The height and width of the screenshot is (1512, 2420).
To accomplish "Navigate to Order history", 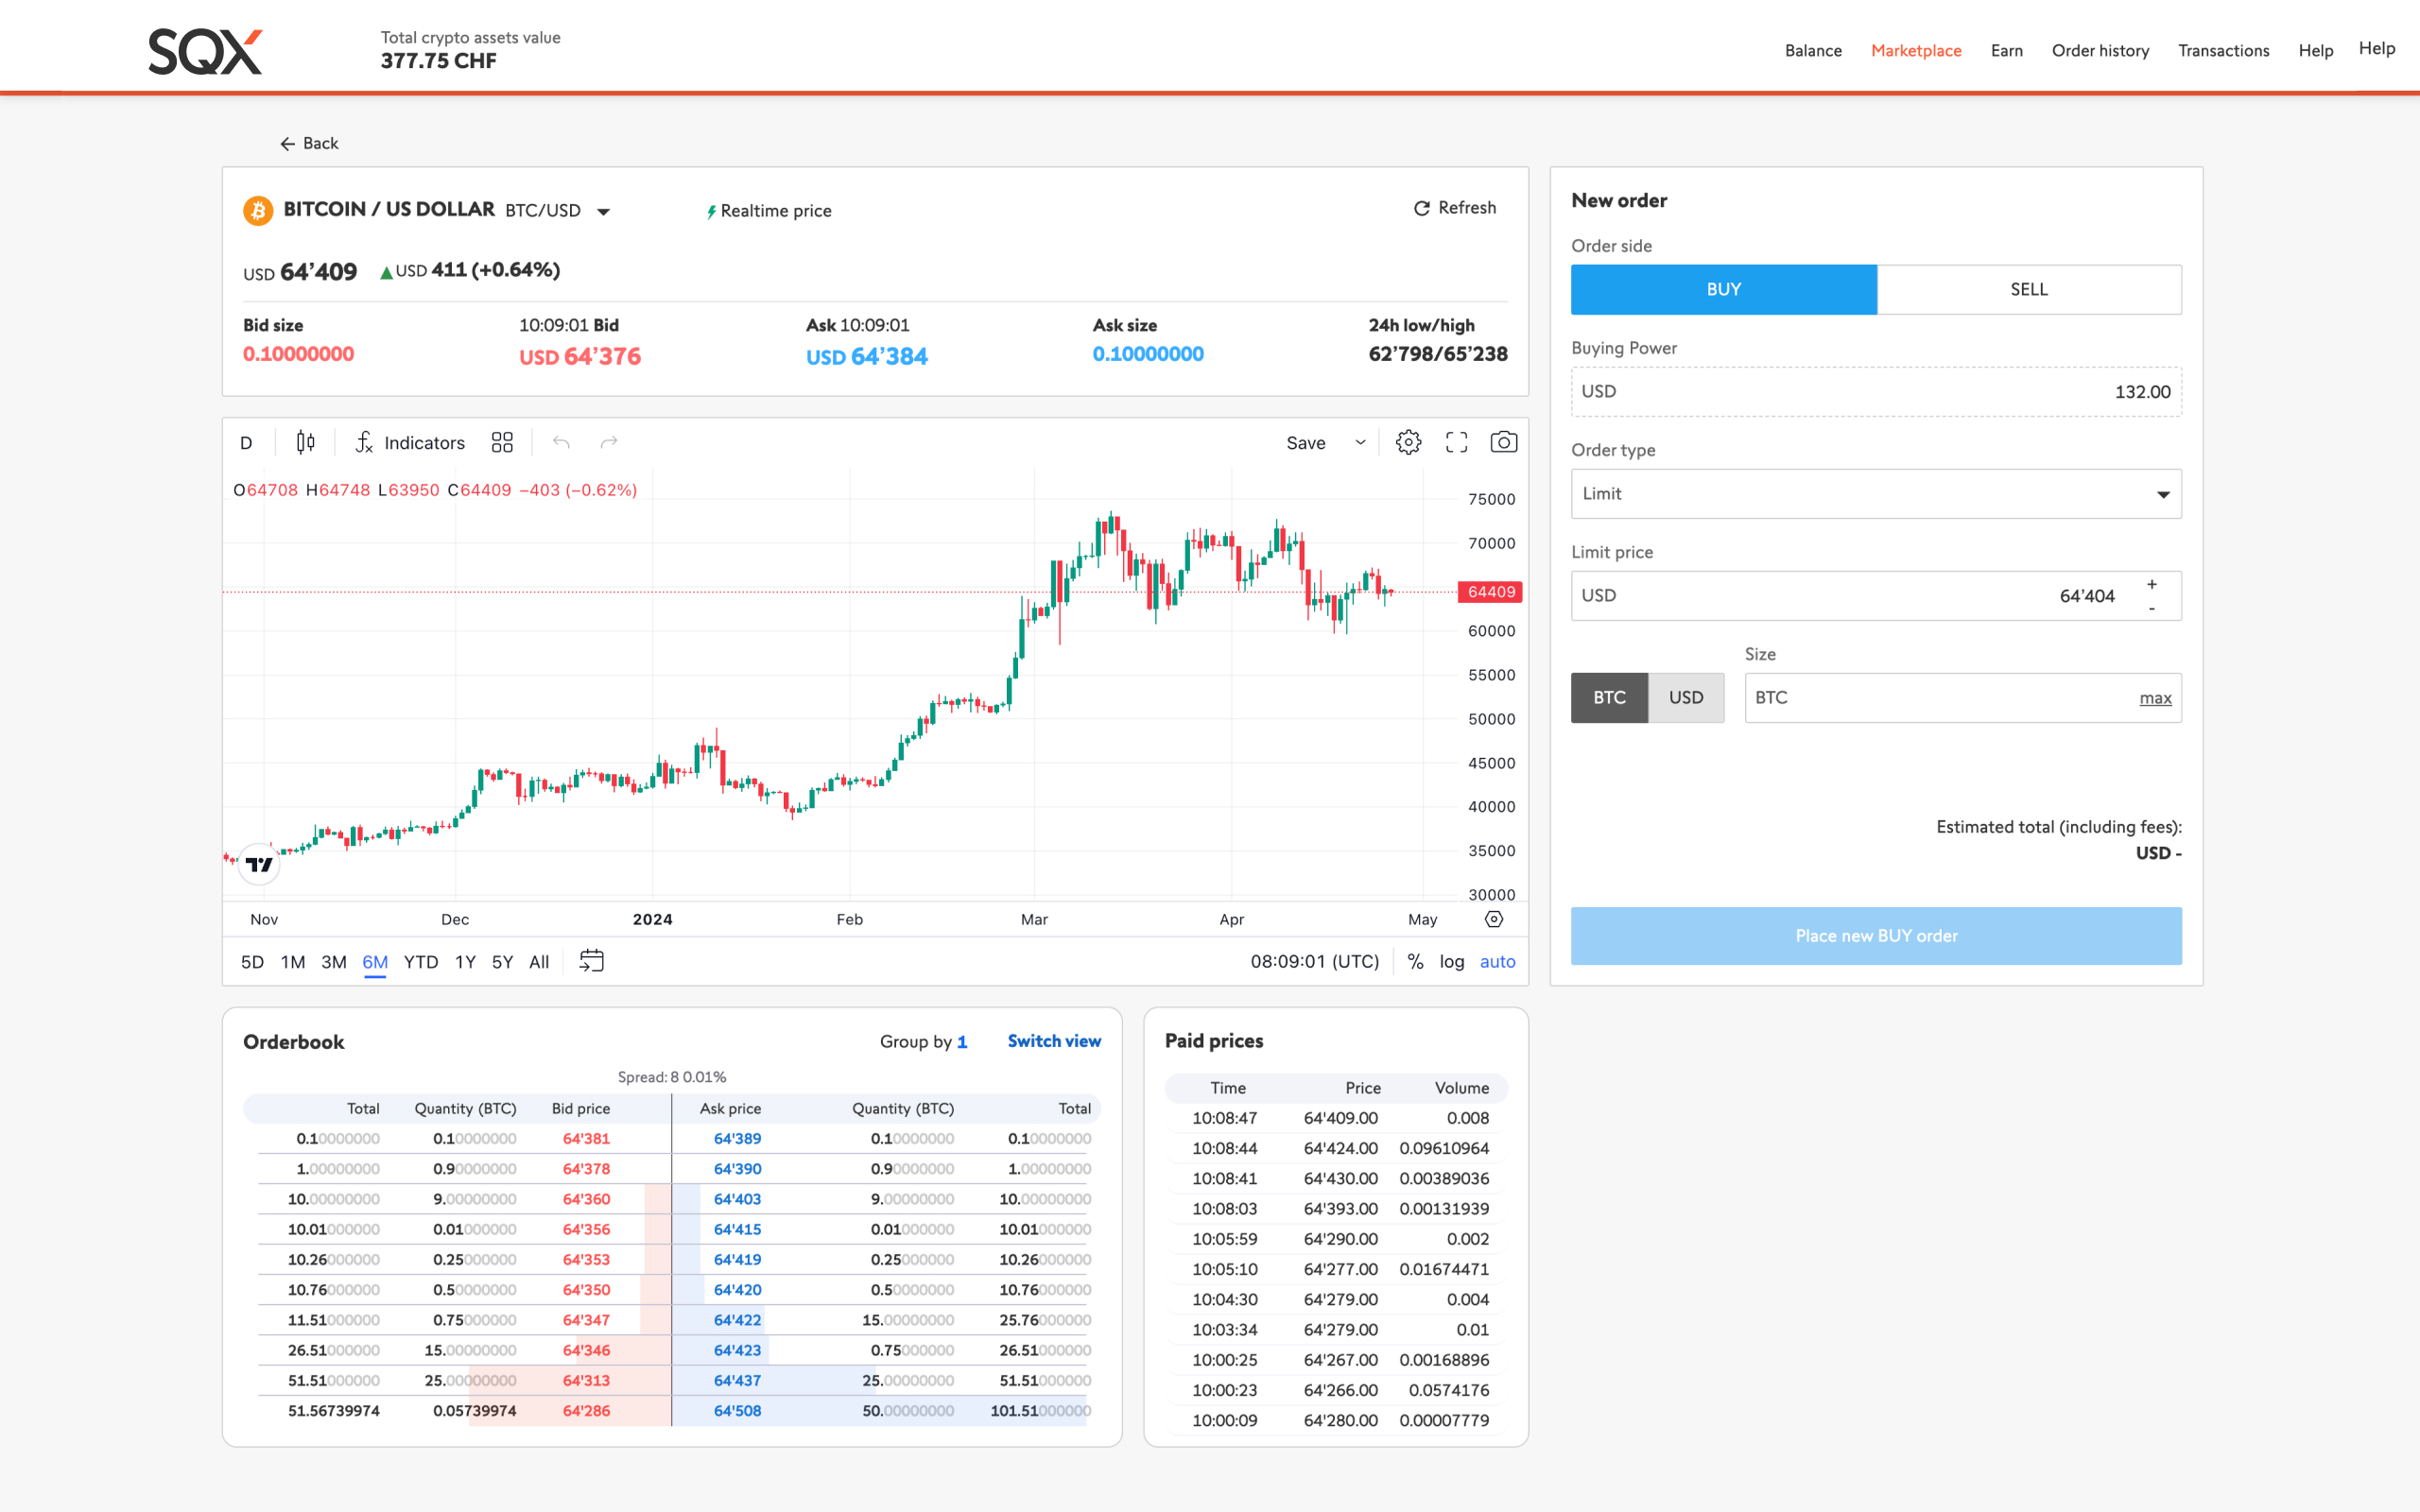I will point(2101,50).
